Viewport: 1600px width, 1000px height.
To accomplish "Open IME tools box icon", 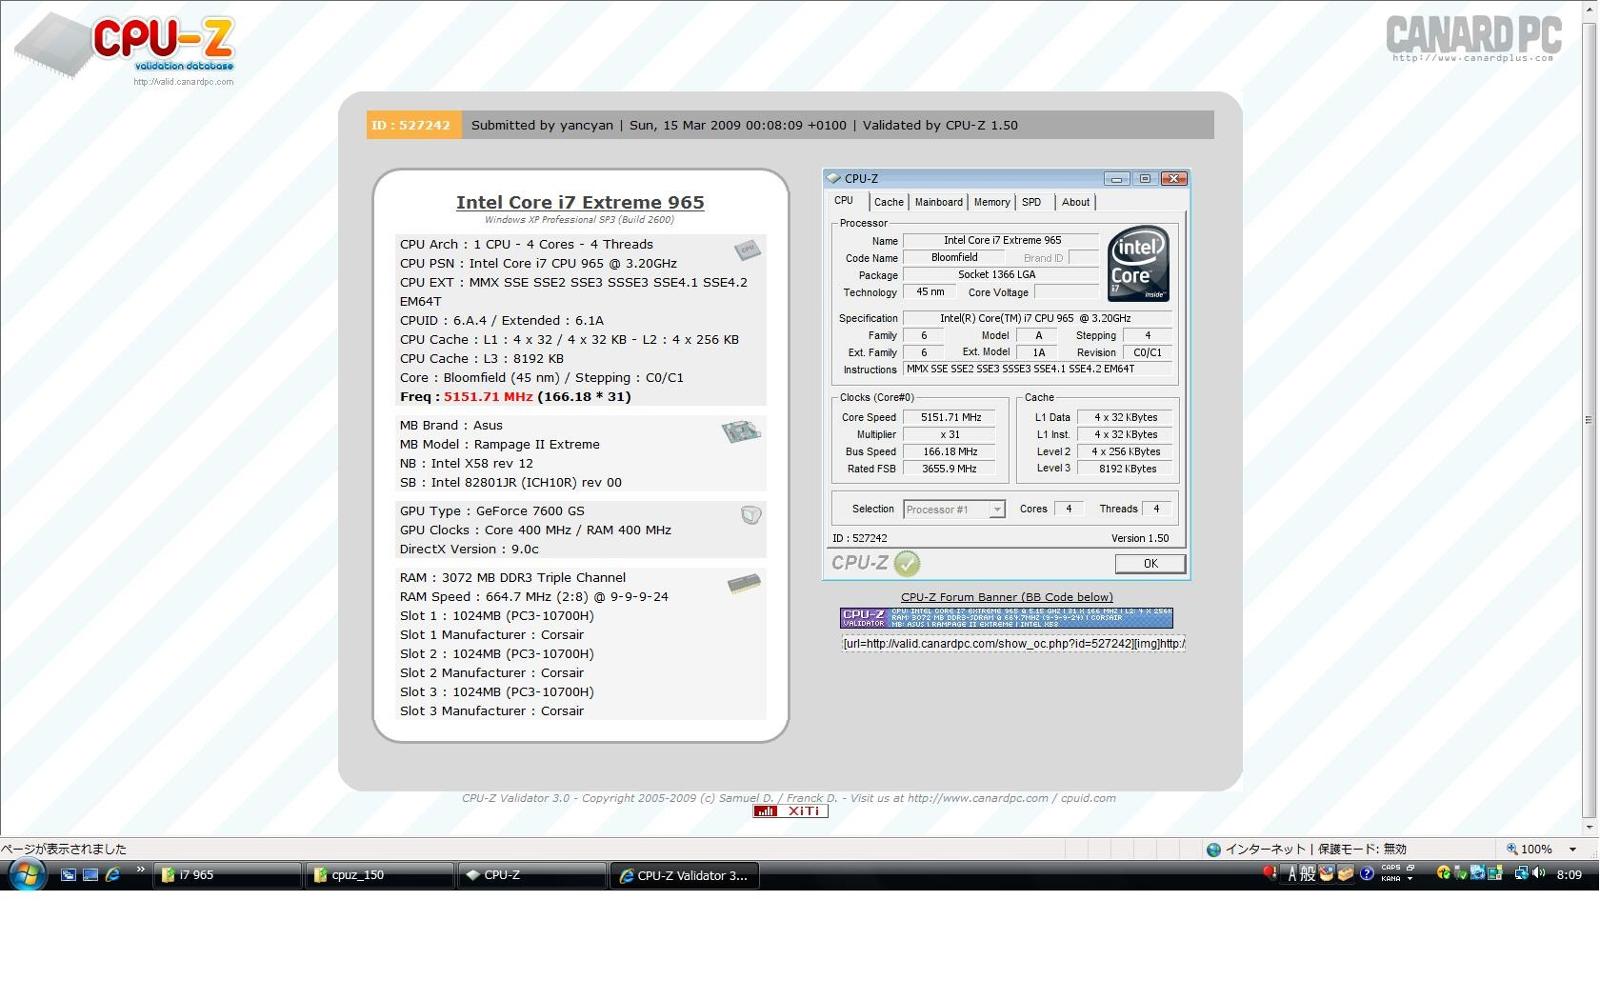I will [1345, 875].
